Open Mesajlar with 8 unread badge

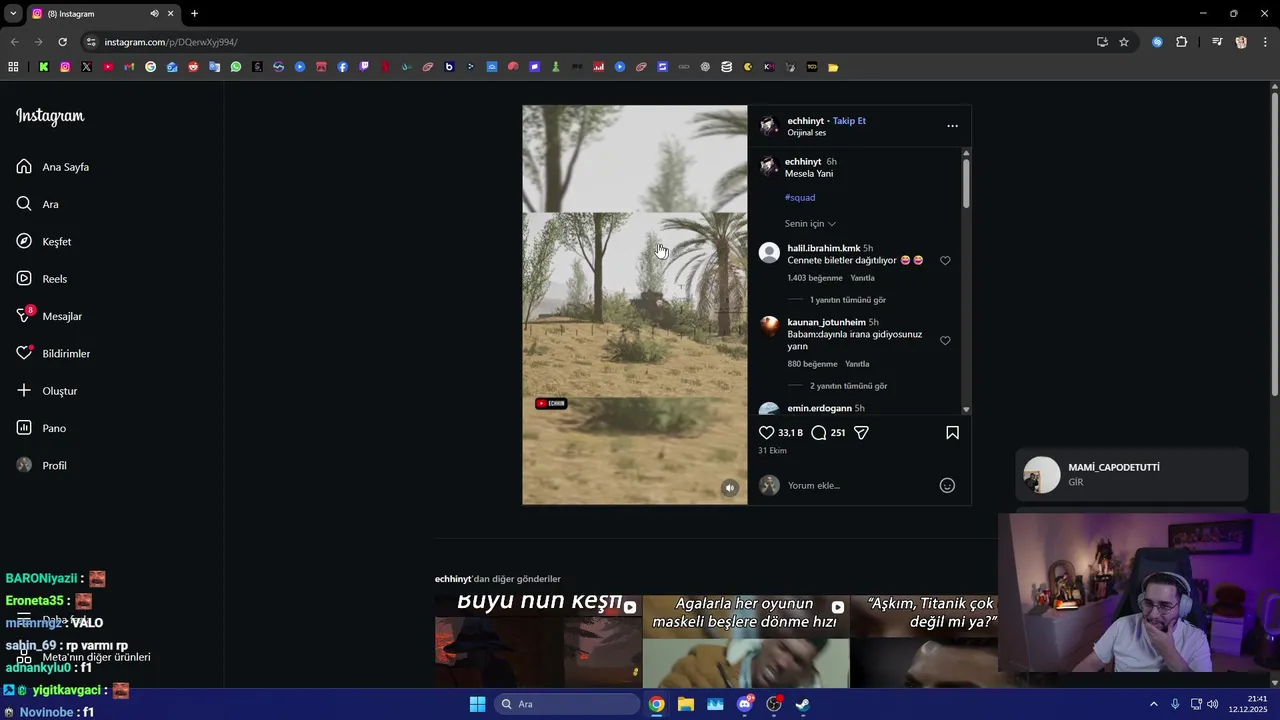pyautogui.click(x=49, y=316)
